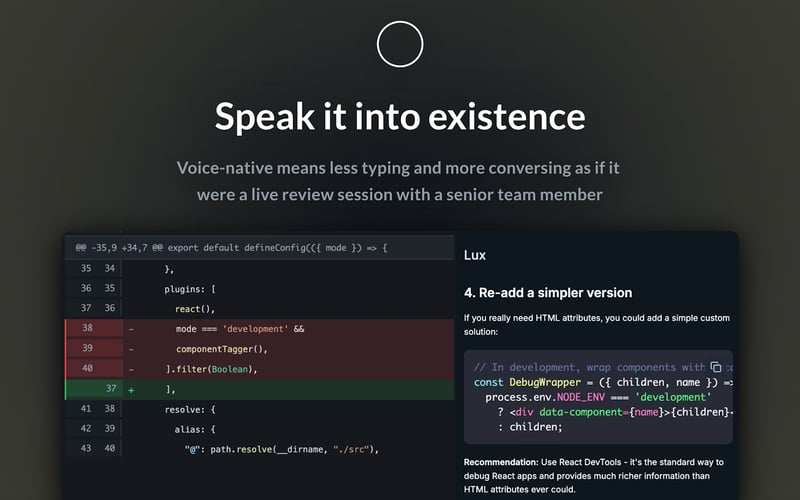Click old line number 38 in gutter
This screenshot has height=500, width=800.
coord(87,328)
